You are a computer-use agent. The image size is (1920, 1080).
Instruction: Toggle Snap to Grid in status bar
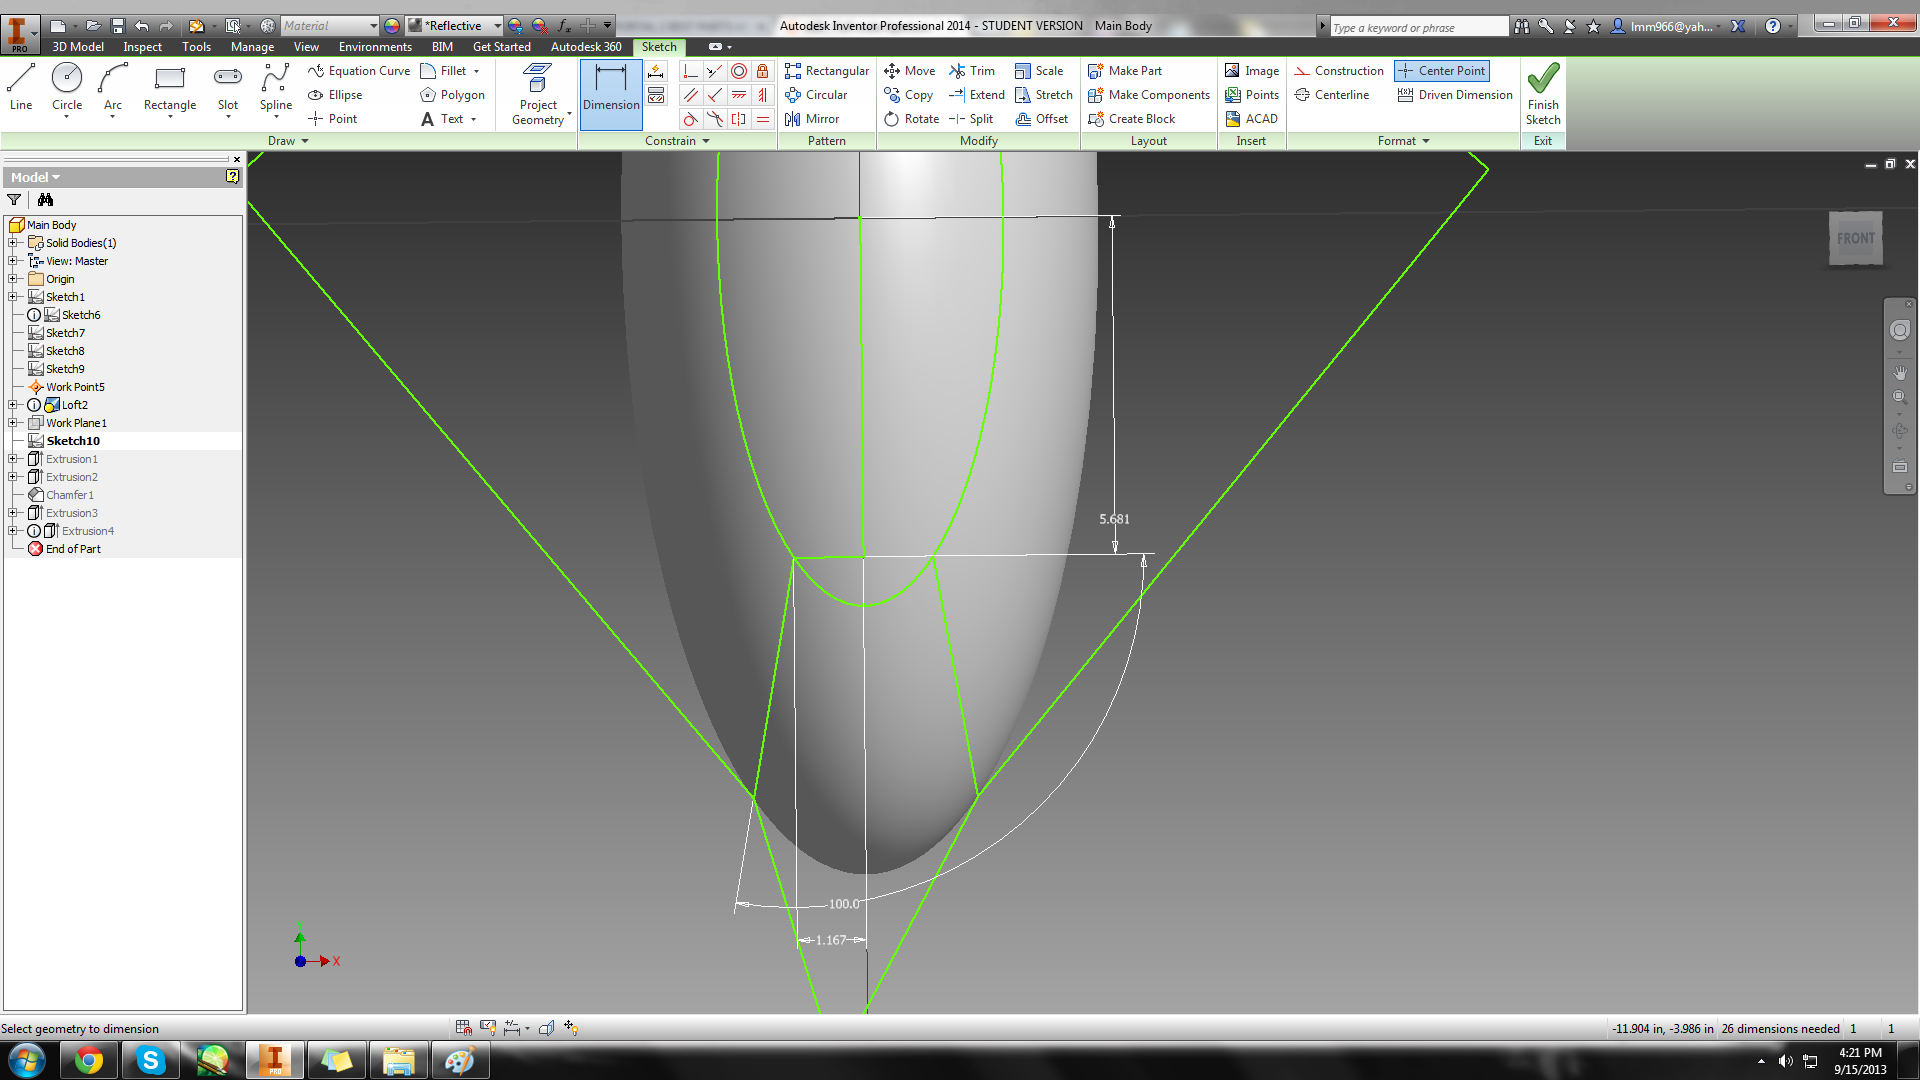463,1027
